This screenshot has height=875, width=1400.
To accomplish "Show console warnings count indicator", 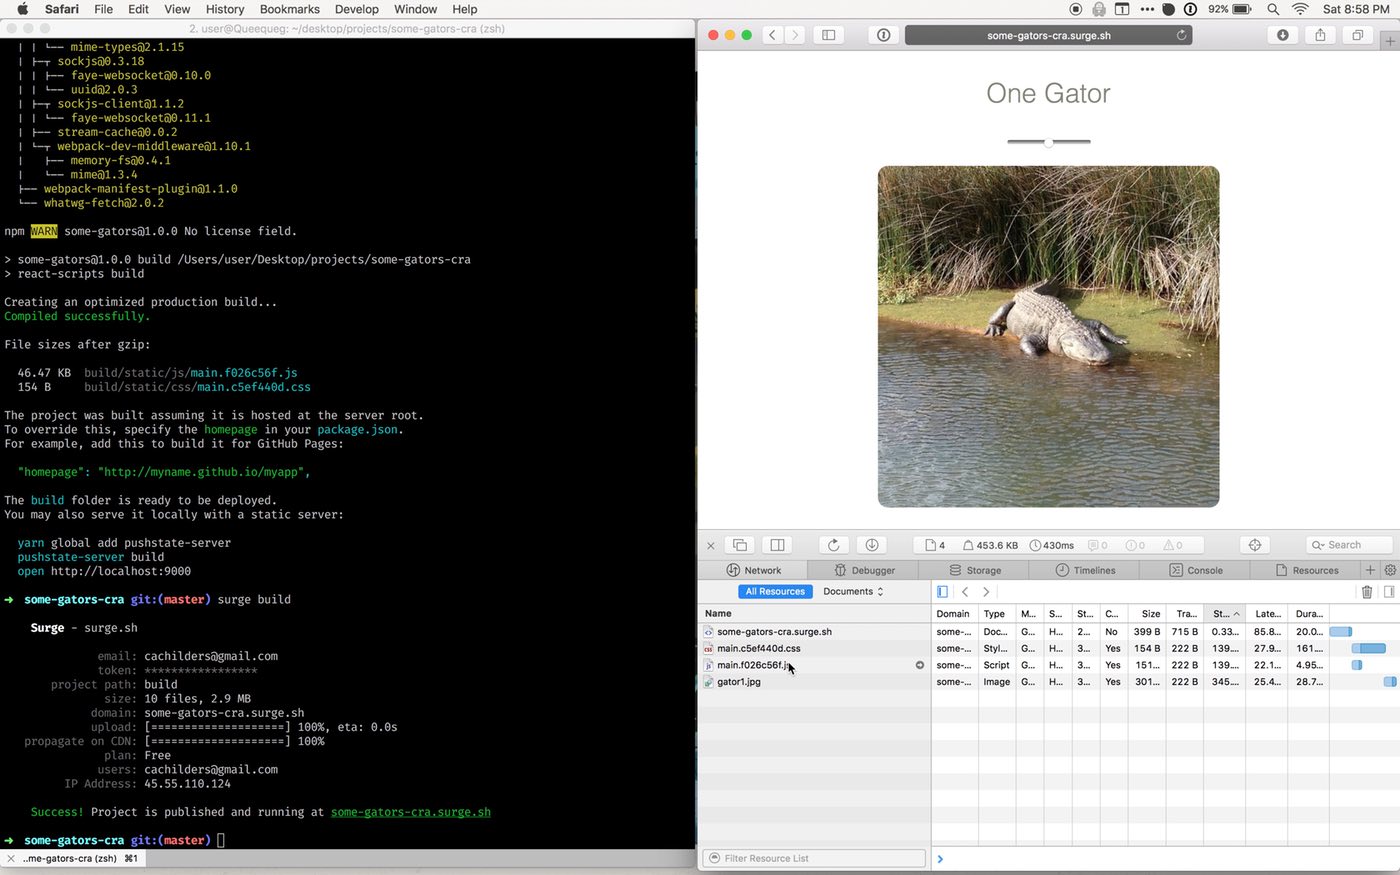I will (1173, 545).
